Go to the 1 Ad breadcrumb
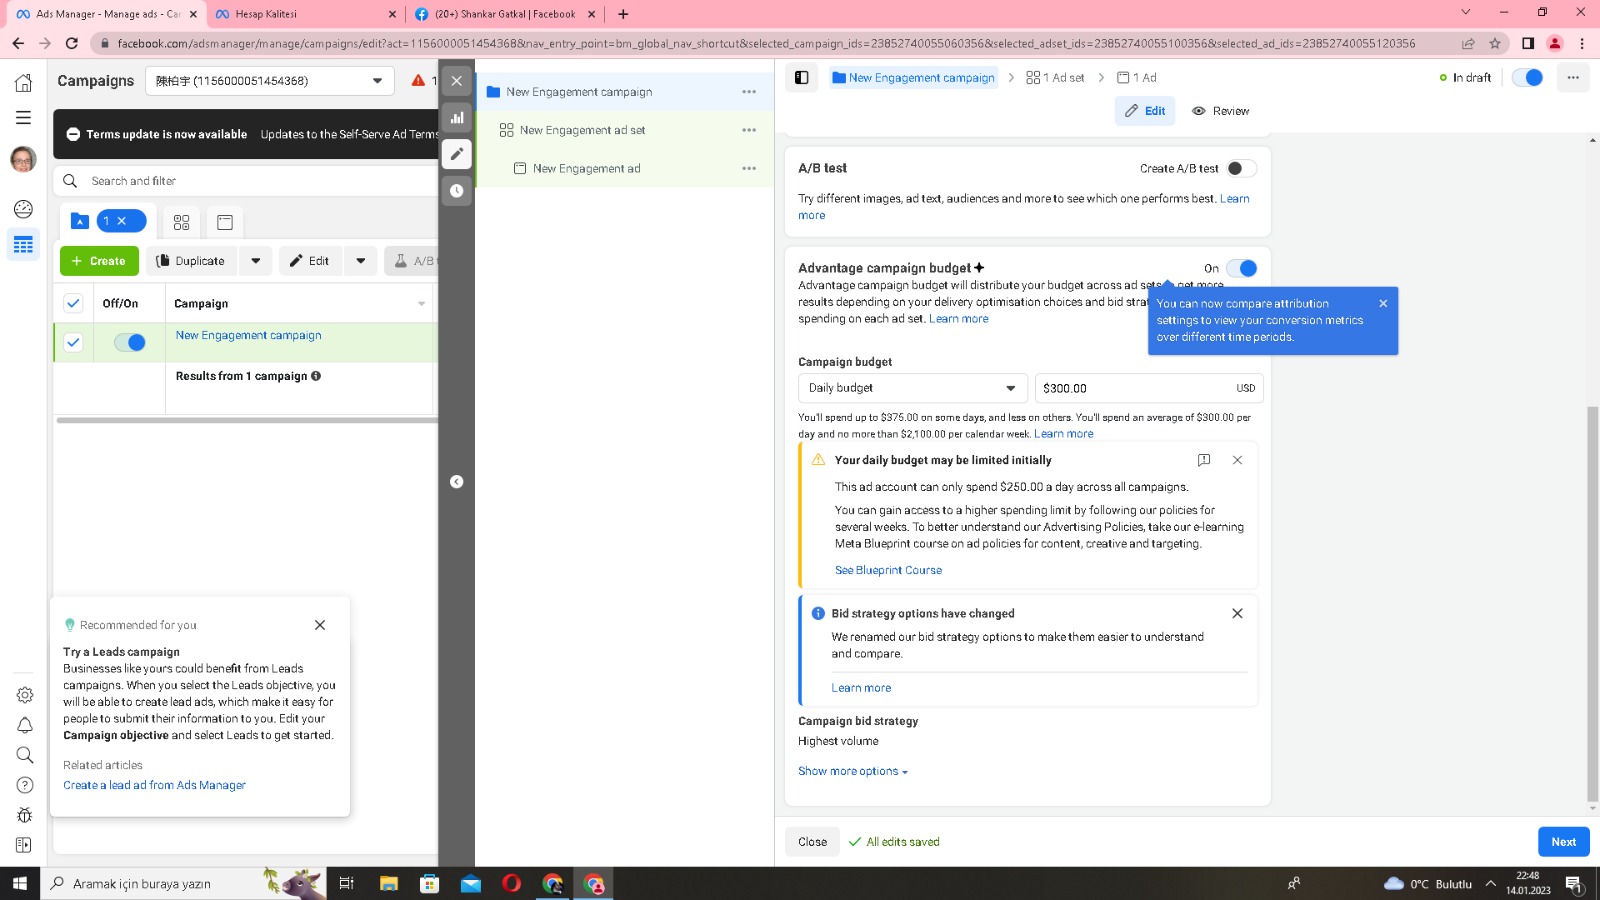The width and height of the screenshot is (1600, 900). point(1137,77)
